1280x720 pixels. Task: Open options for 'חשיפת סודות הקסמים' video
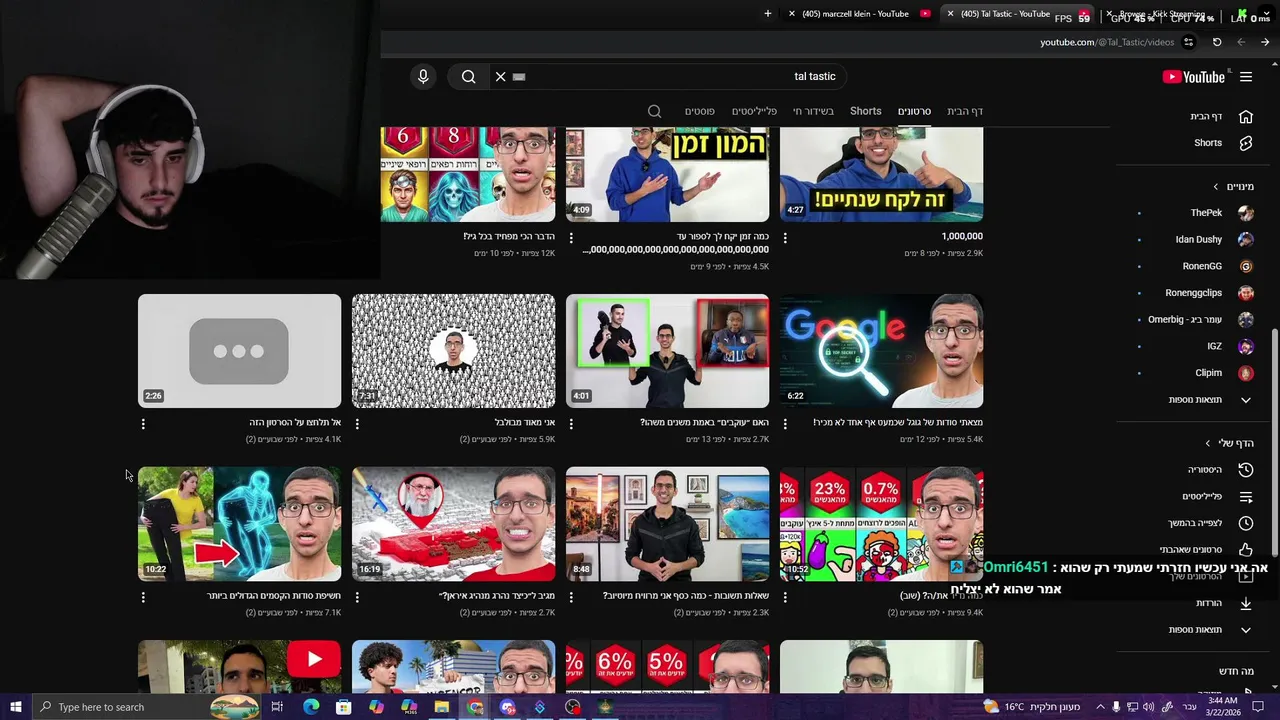[x=143, y=597]
